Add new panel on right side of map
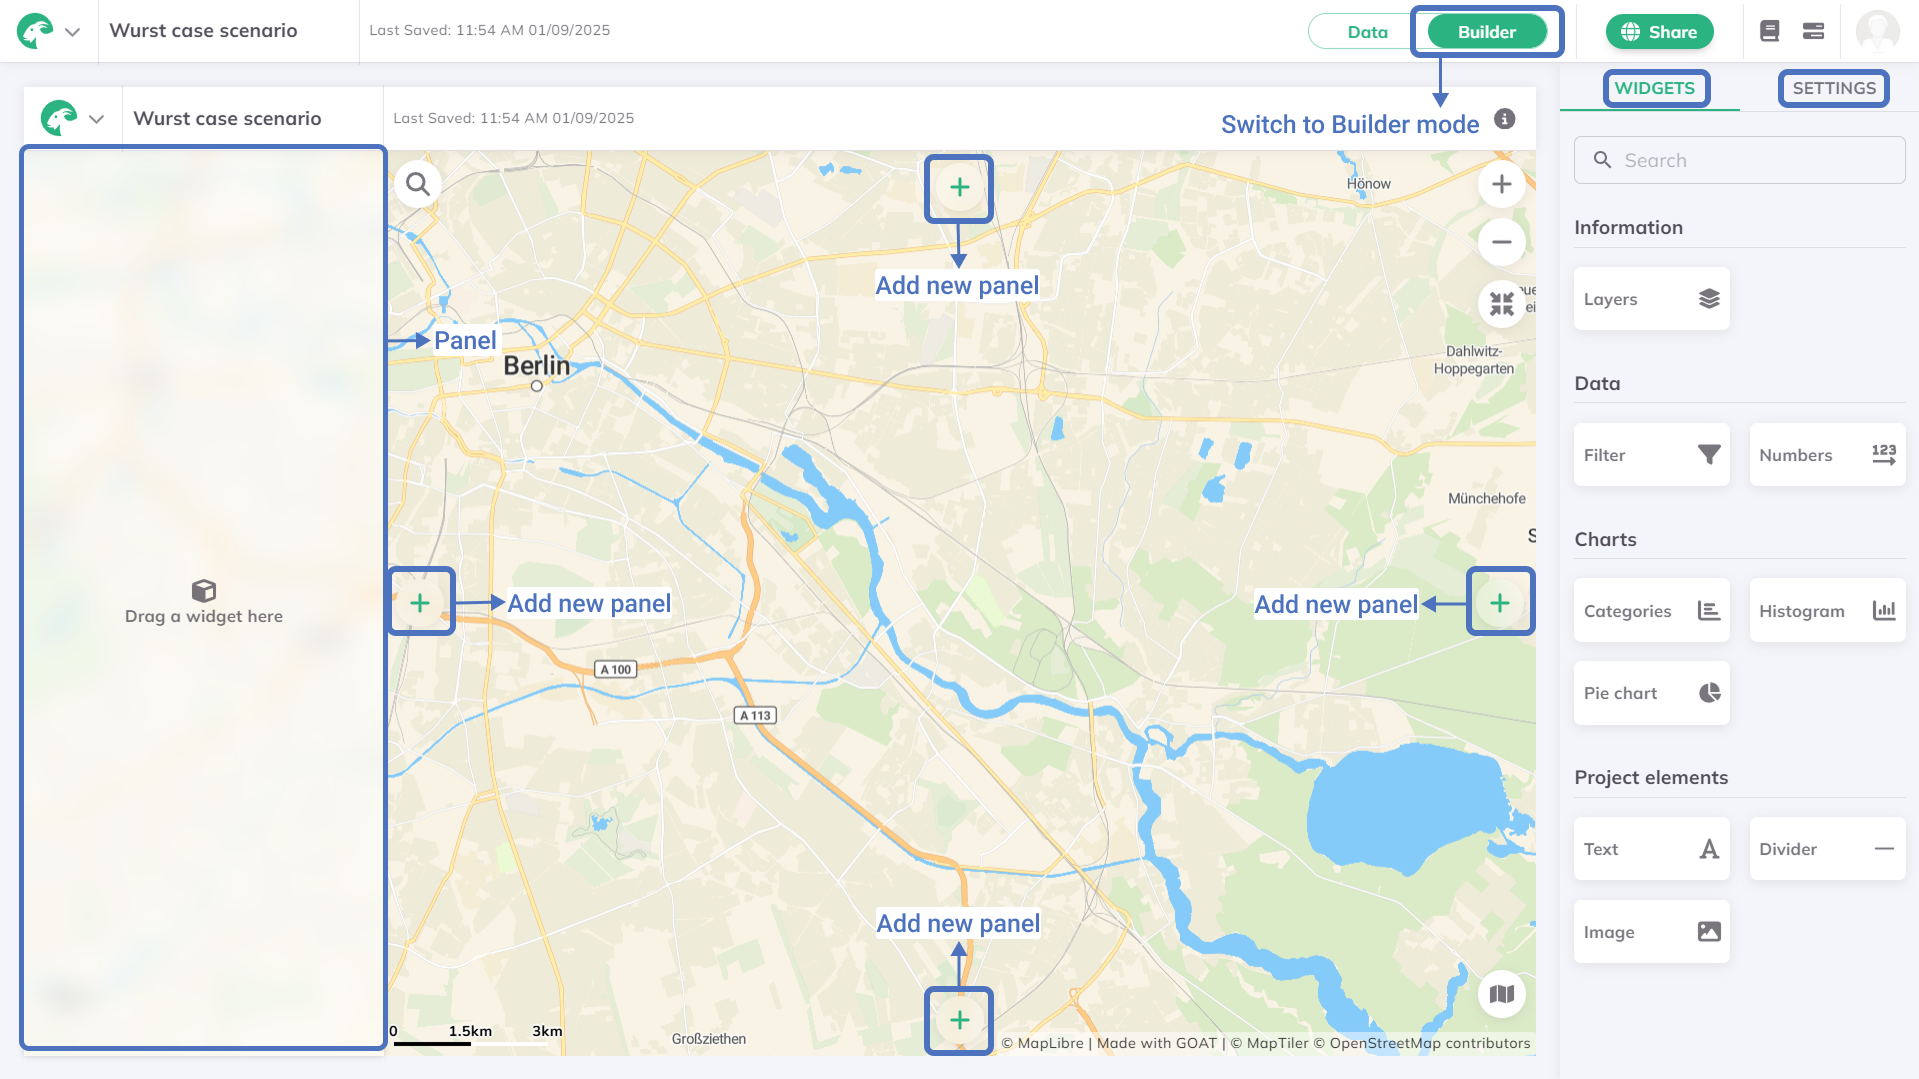The width and height of the screenshot is (1919, 1079). click(1499, 602)
